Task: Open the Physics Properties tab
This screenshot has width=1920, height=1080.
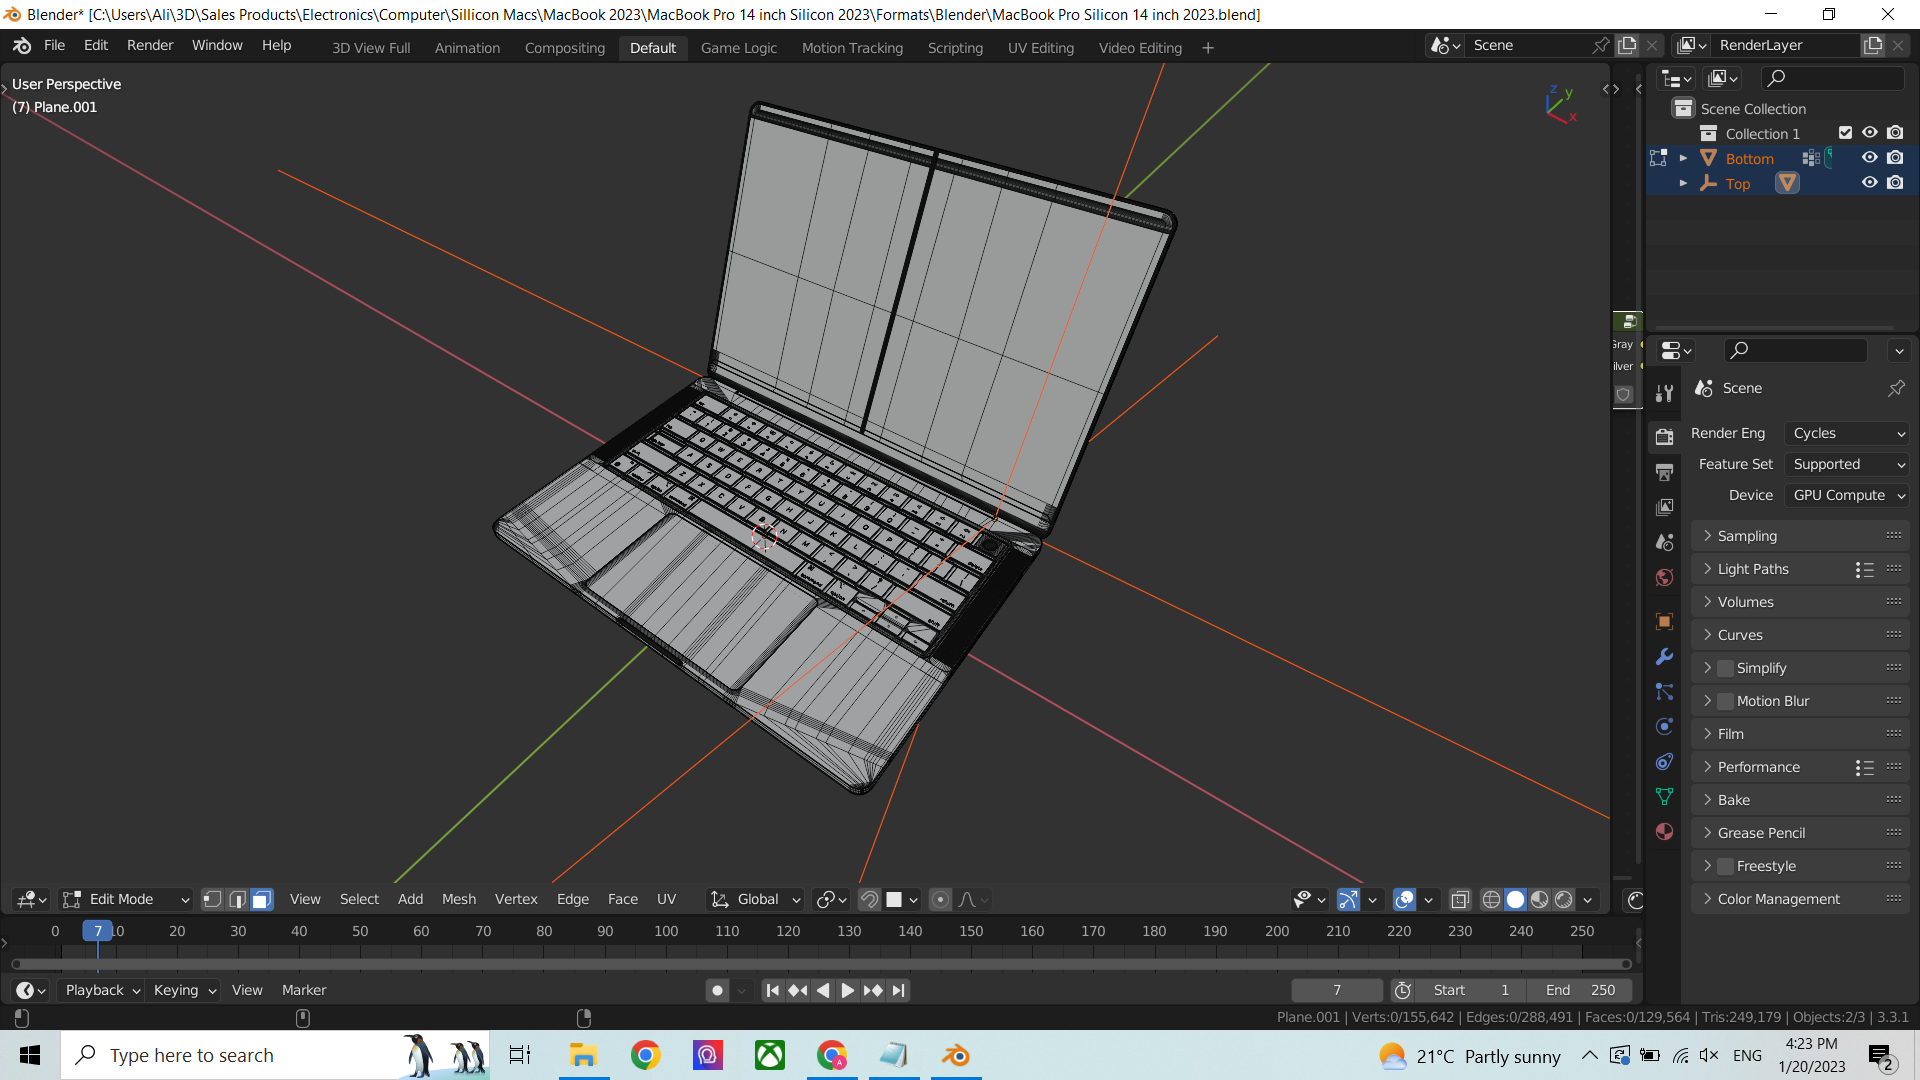Action: pyautogui.click(x=1663, y=727)
